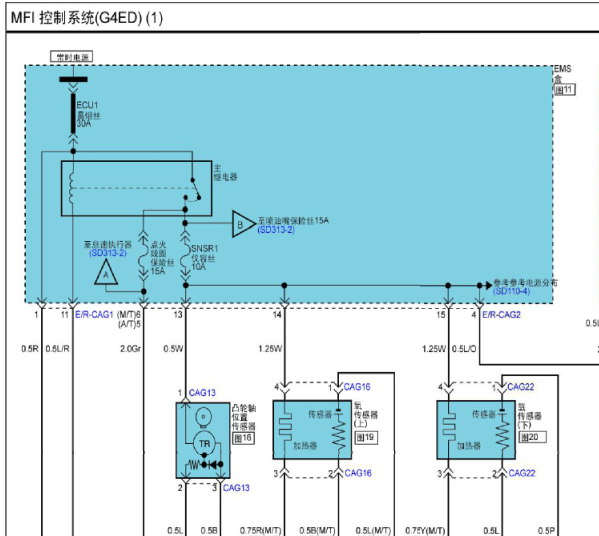Click the 参考电源分布 text
Viewport: 599px width, 536px height.
coord(525,282)
